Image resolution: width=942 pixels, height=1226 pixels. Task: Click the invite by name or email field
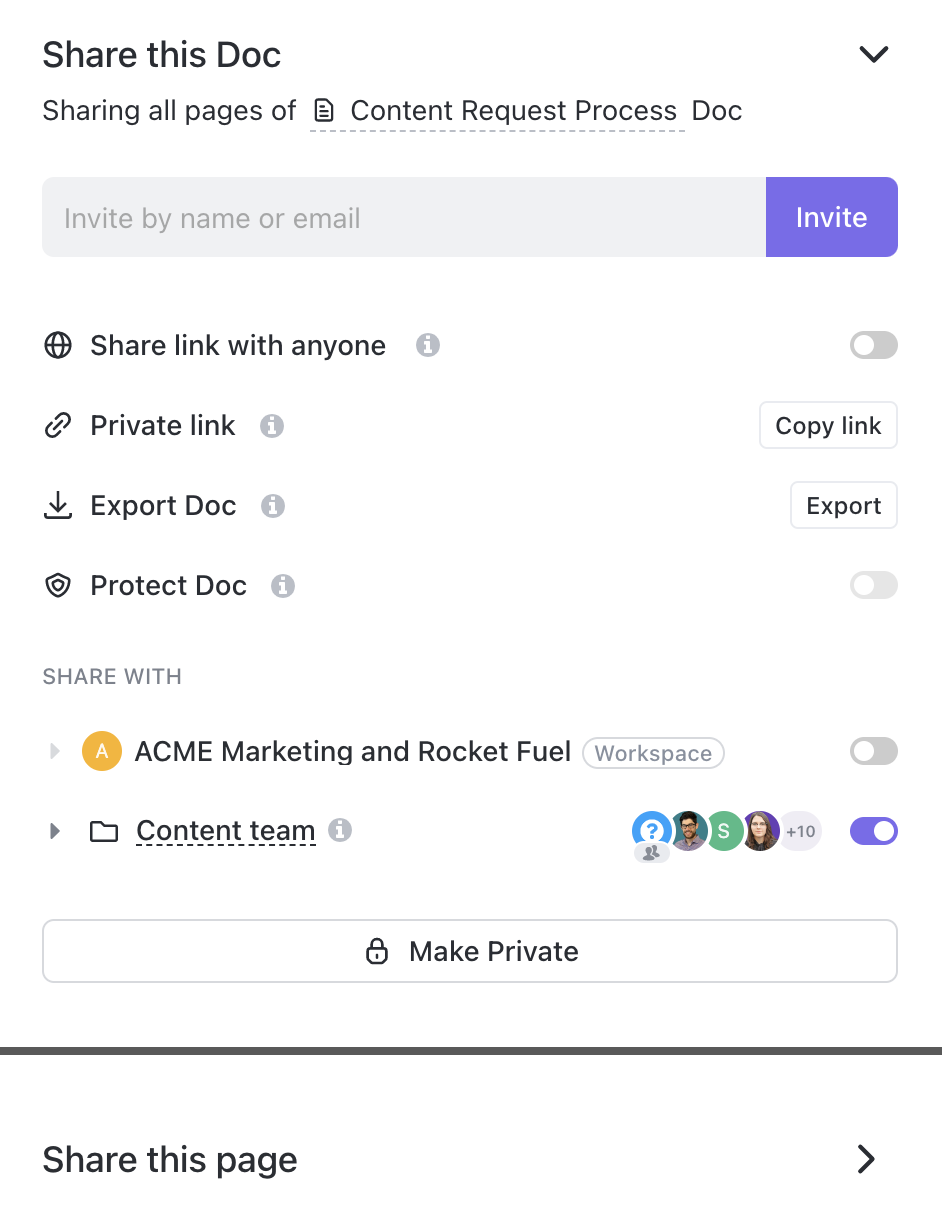[x=400, y=217]
